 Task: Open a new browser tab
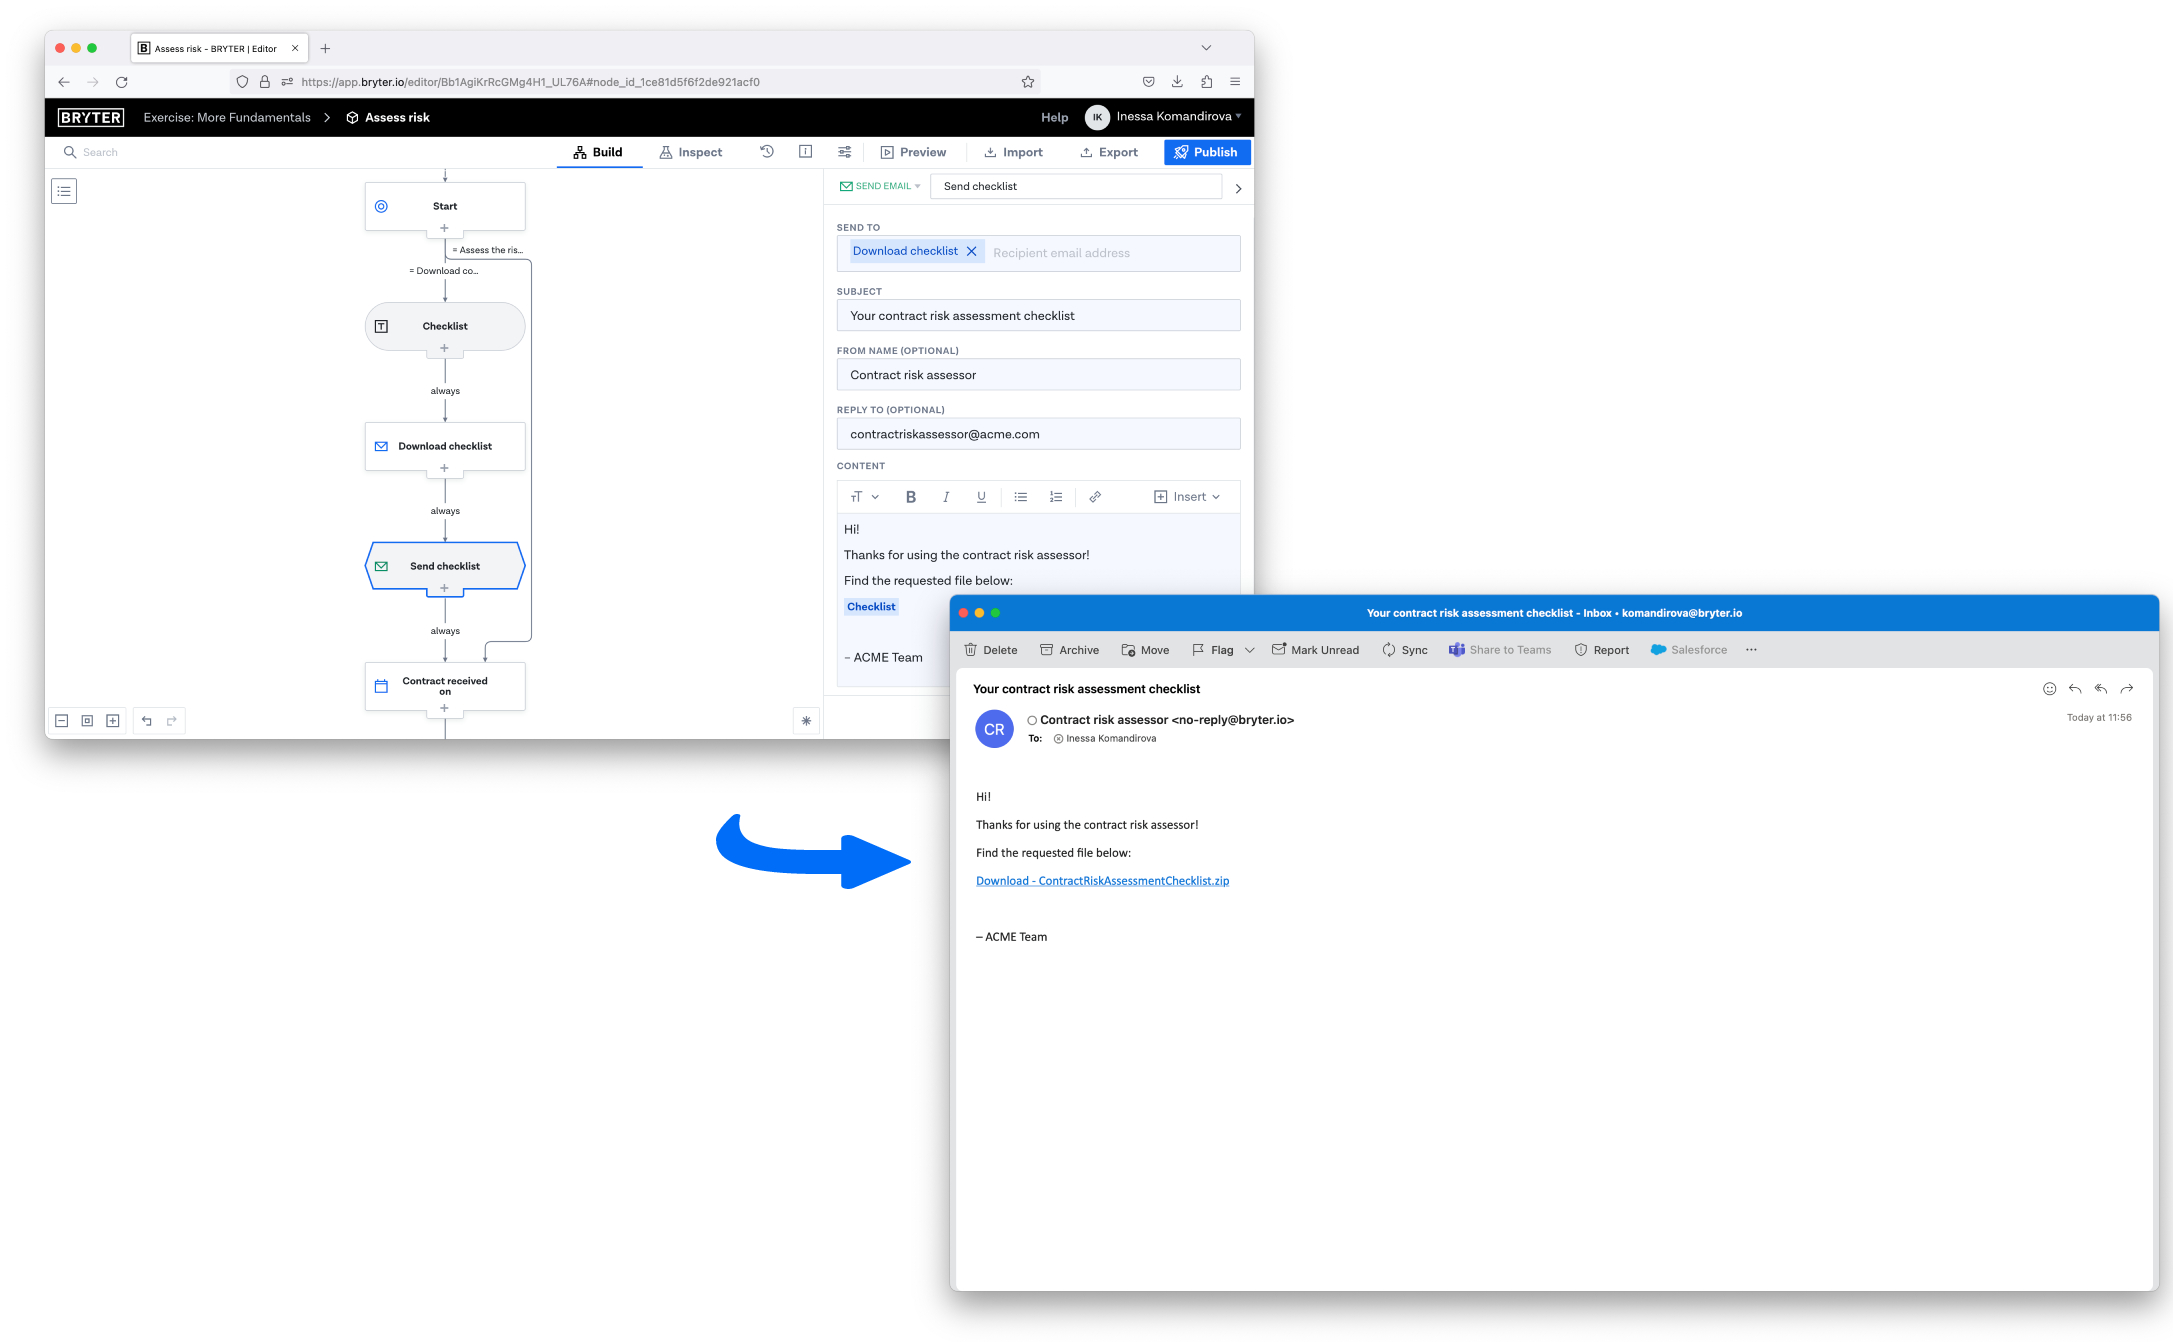pos(325,48)
